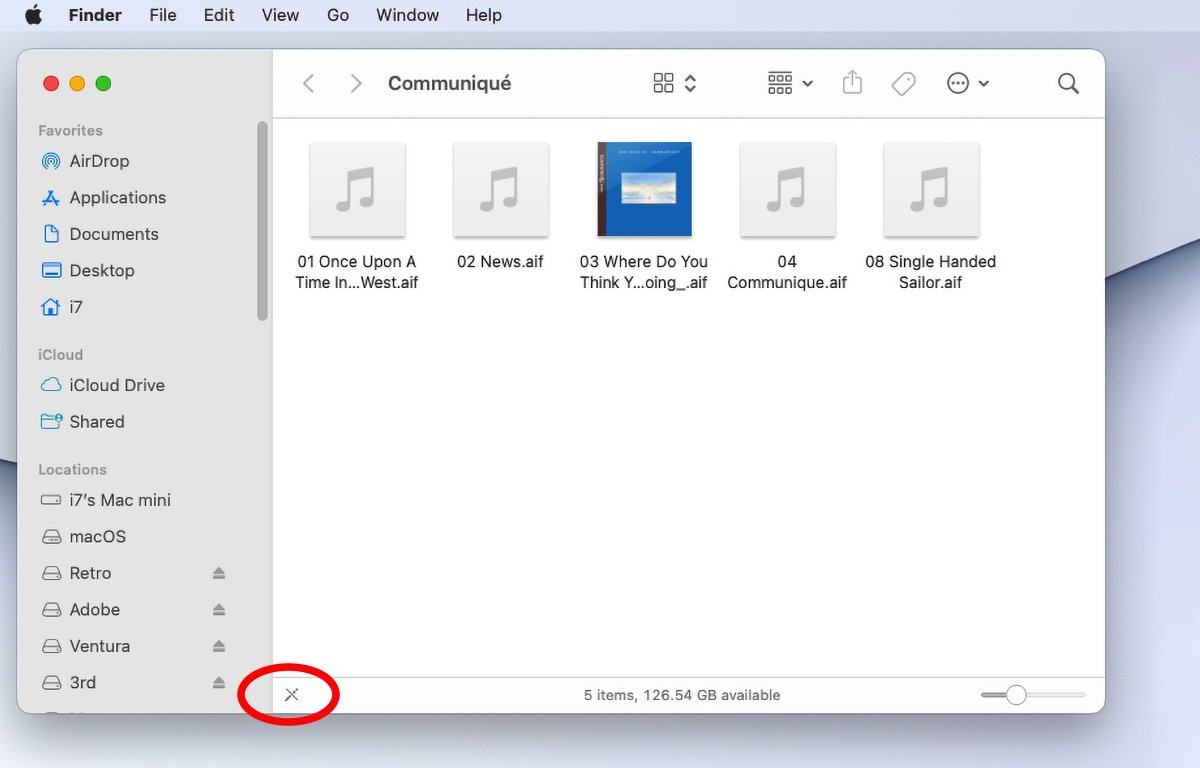The height and width of the screenshot is (768, 1200).
Task: Click the Forward navigation arrow
Action: pos(355,84)
